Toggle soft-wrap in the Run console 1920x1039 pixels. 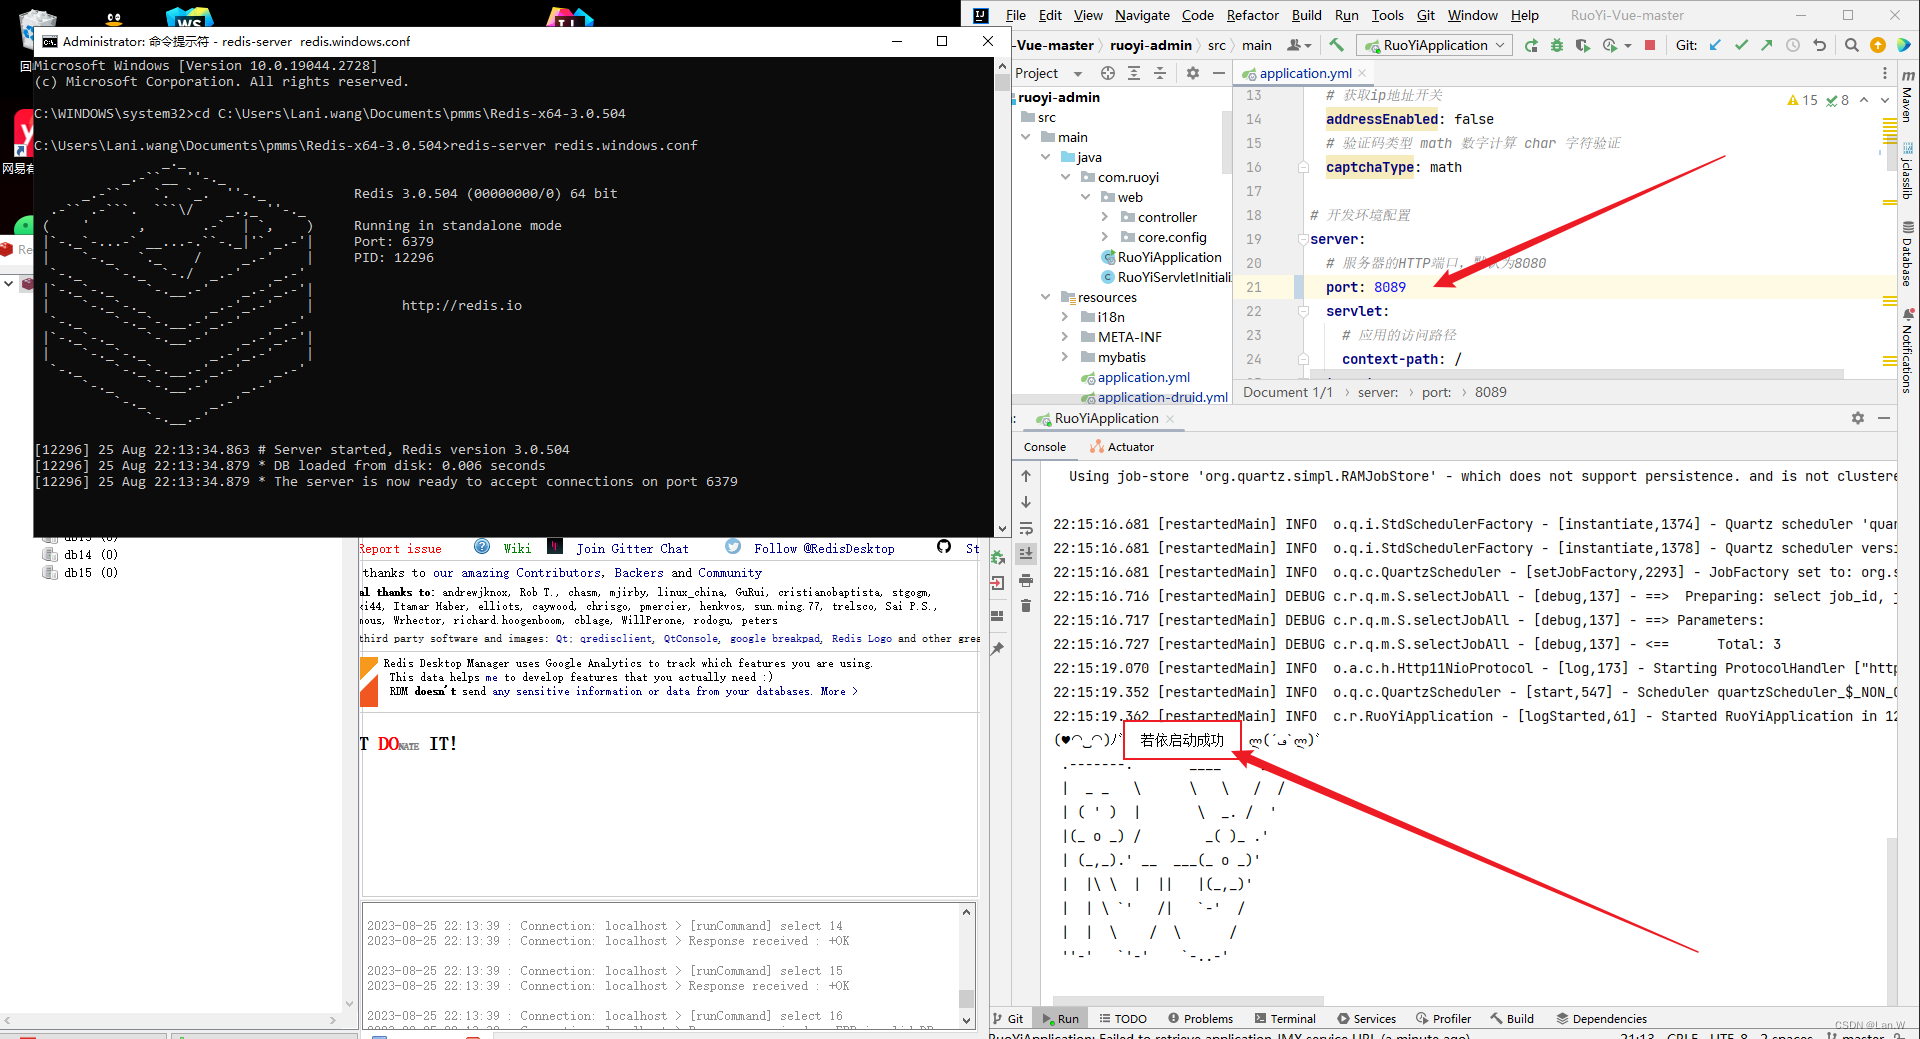click(x=1026, y=528)
